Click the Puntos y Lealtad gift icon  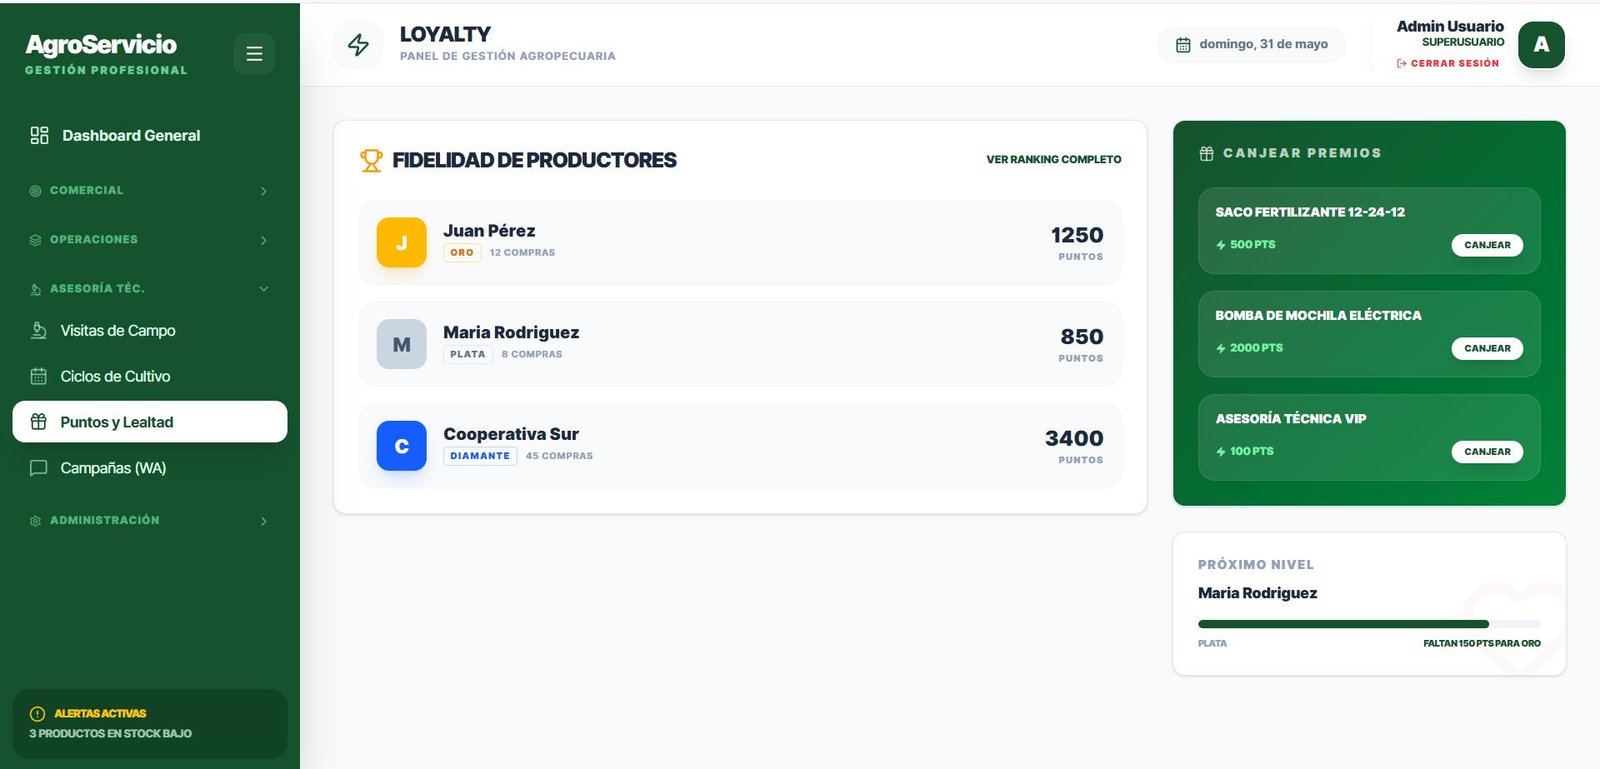point(39,422)
